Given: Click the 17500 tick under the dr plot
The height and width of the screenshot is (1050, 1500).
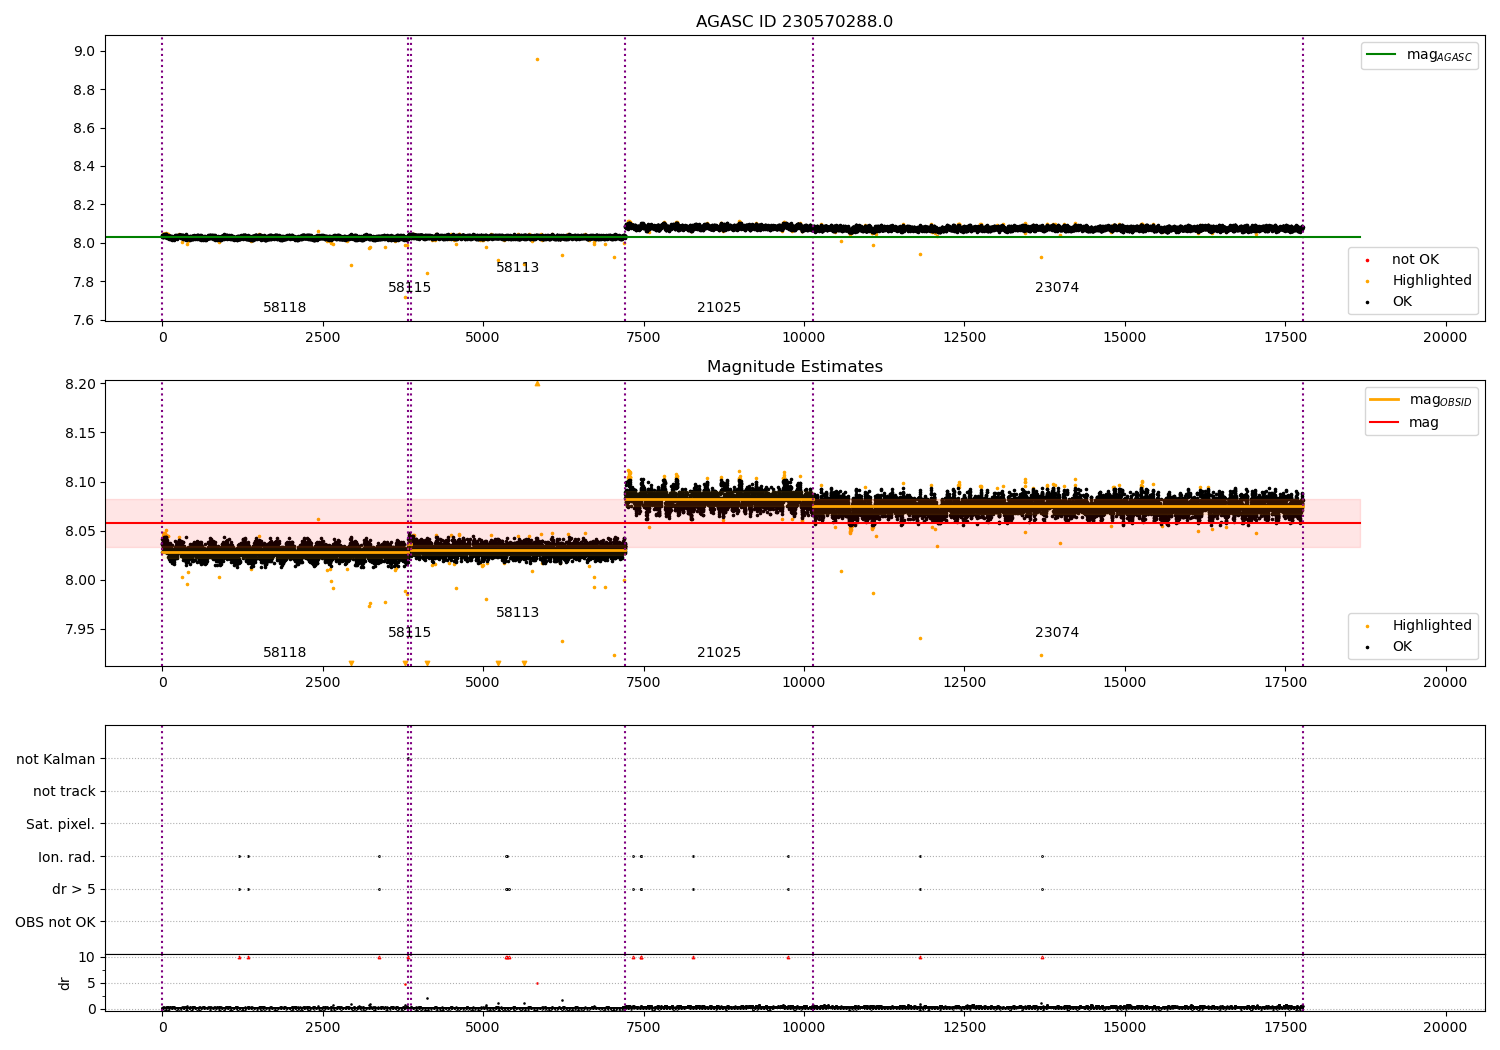Looking at the screenshot, I should [1285, 1027].
